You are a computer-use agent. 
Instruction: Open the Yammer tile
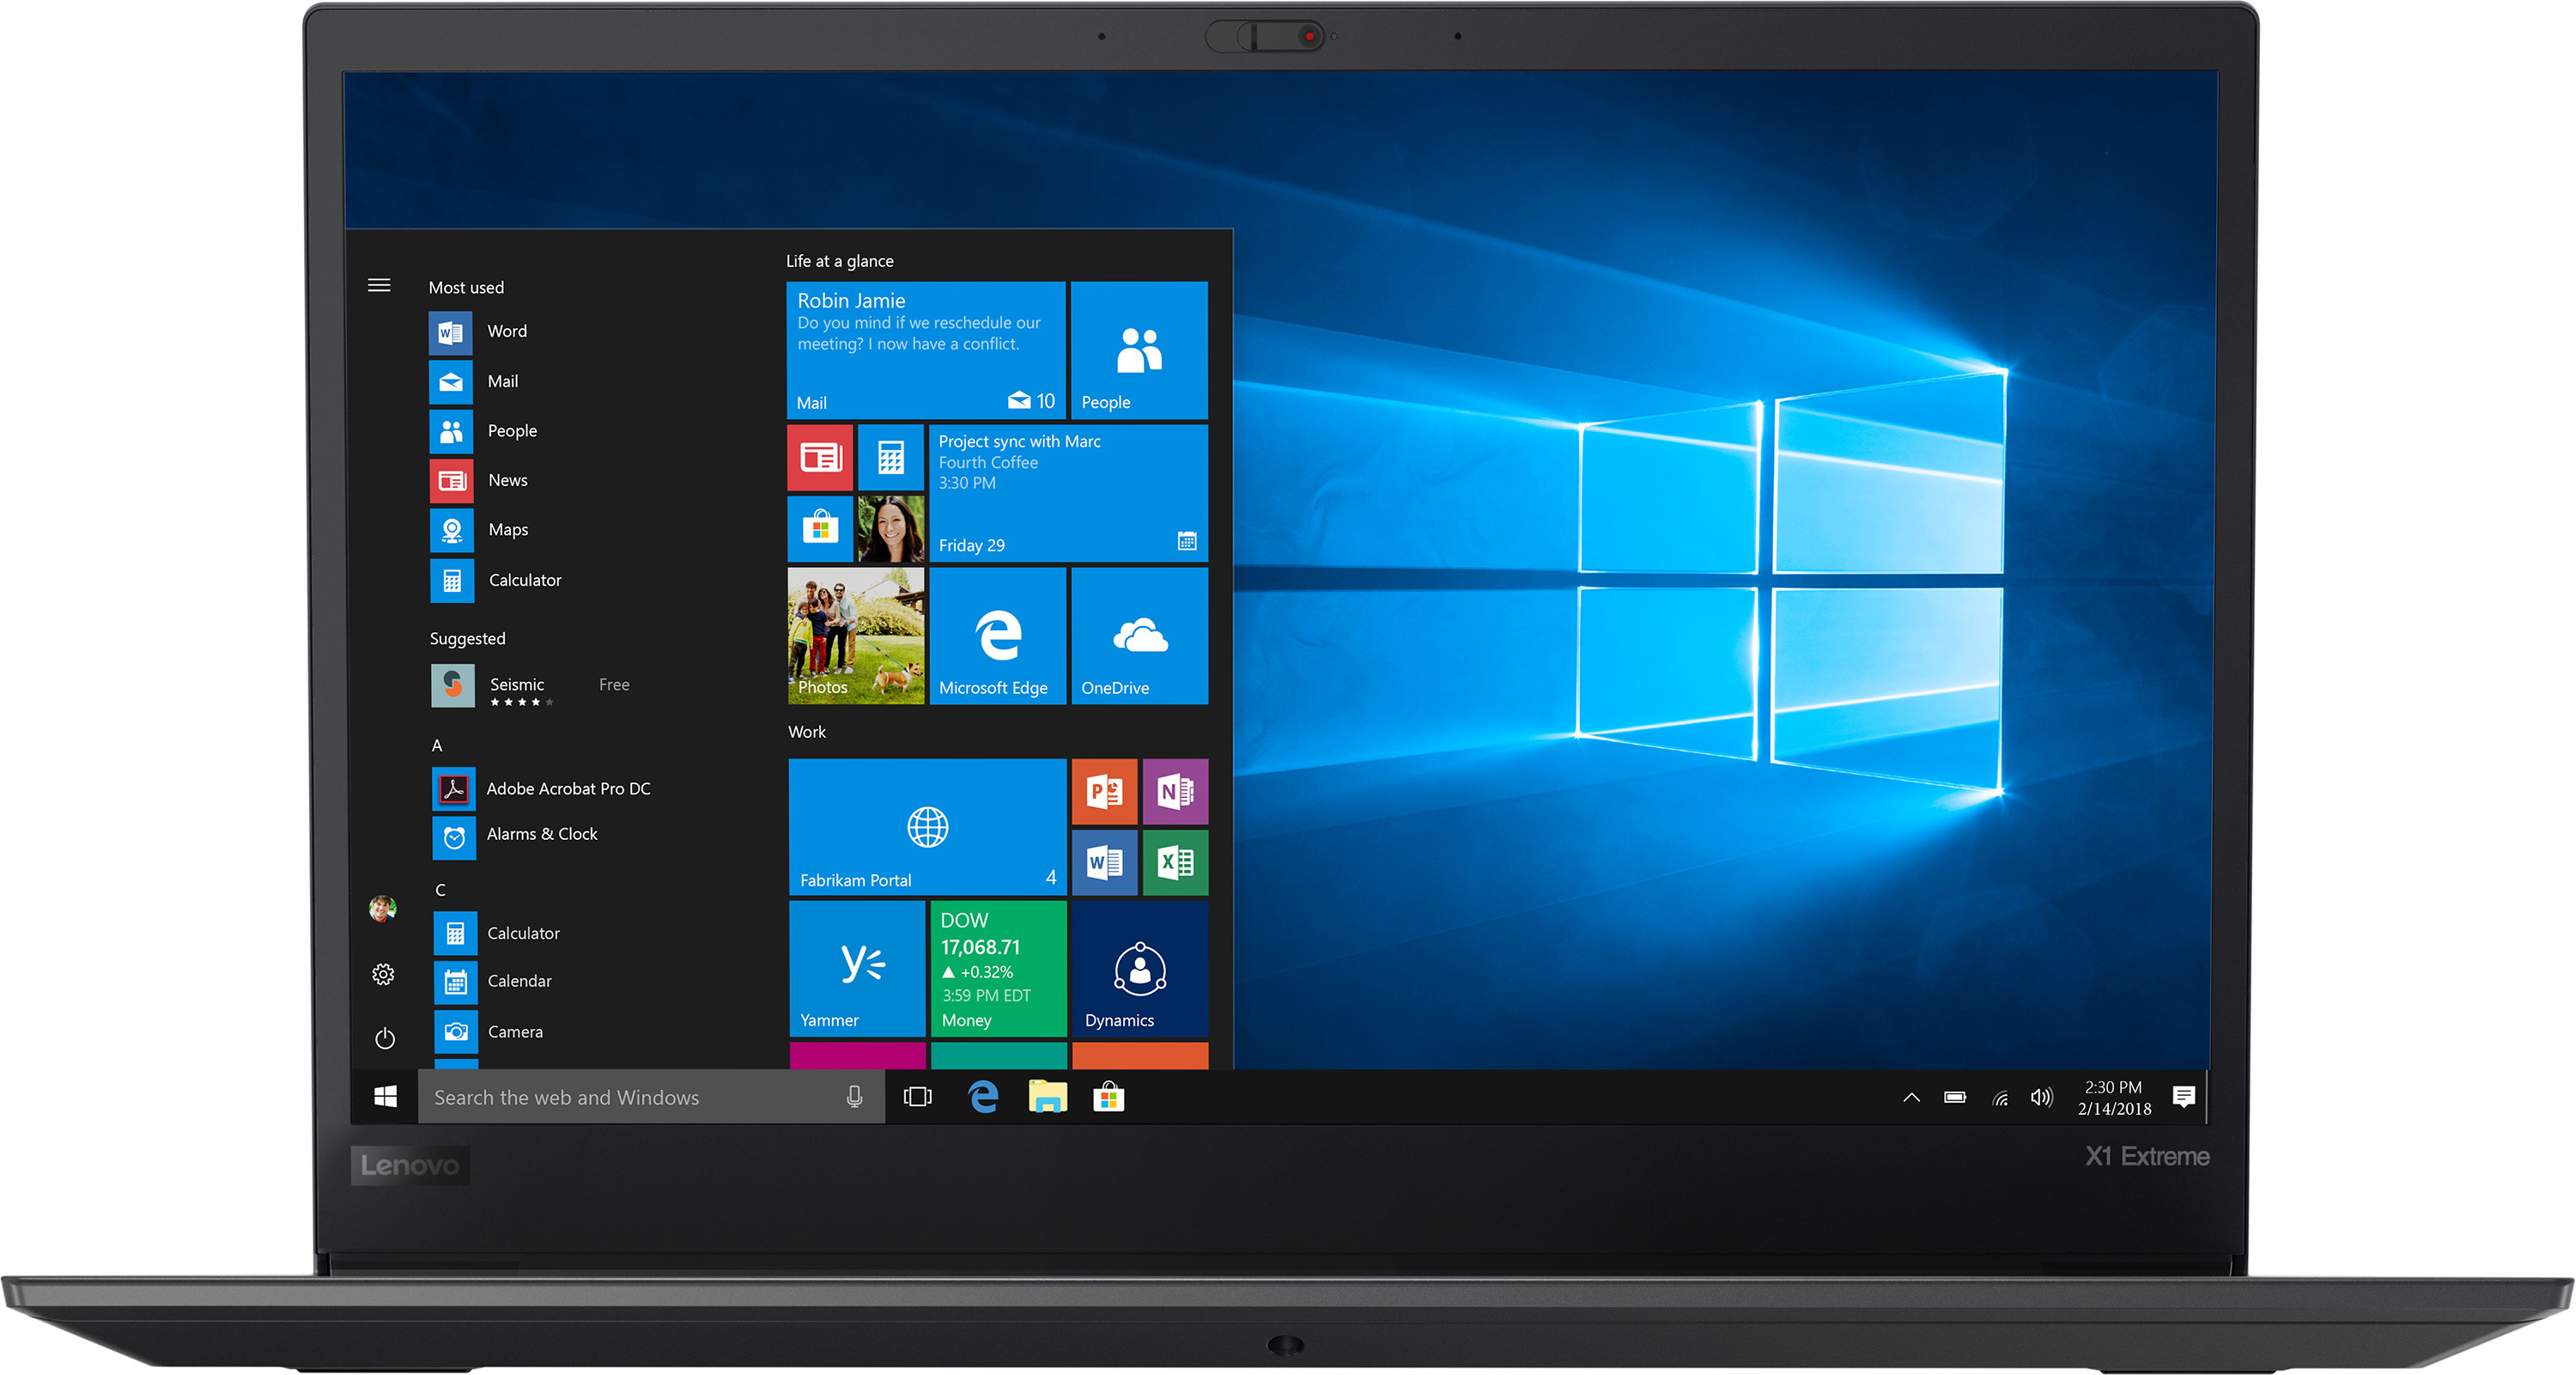coord(857,968)
